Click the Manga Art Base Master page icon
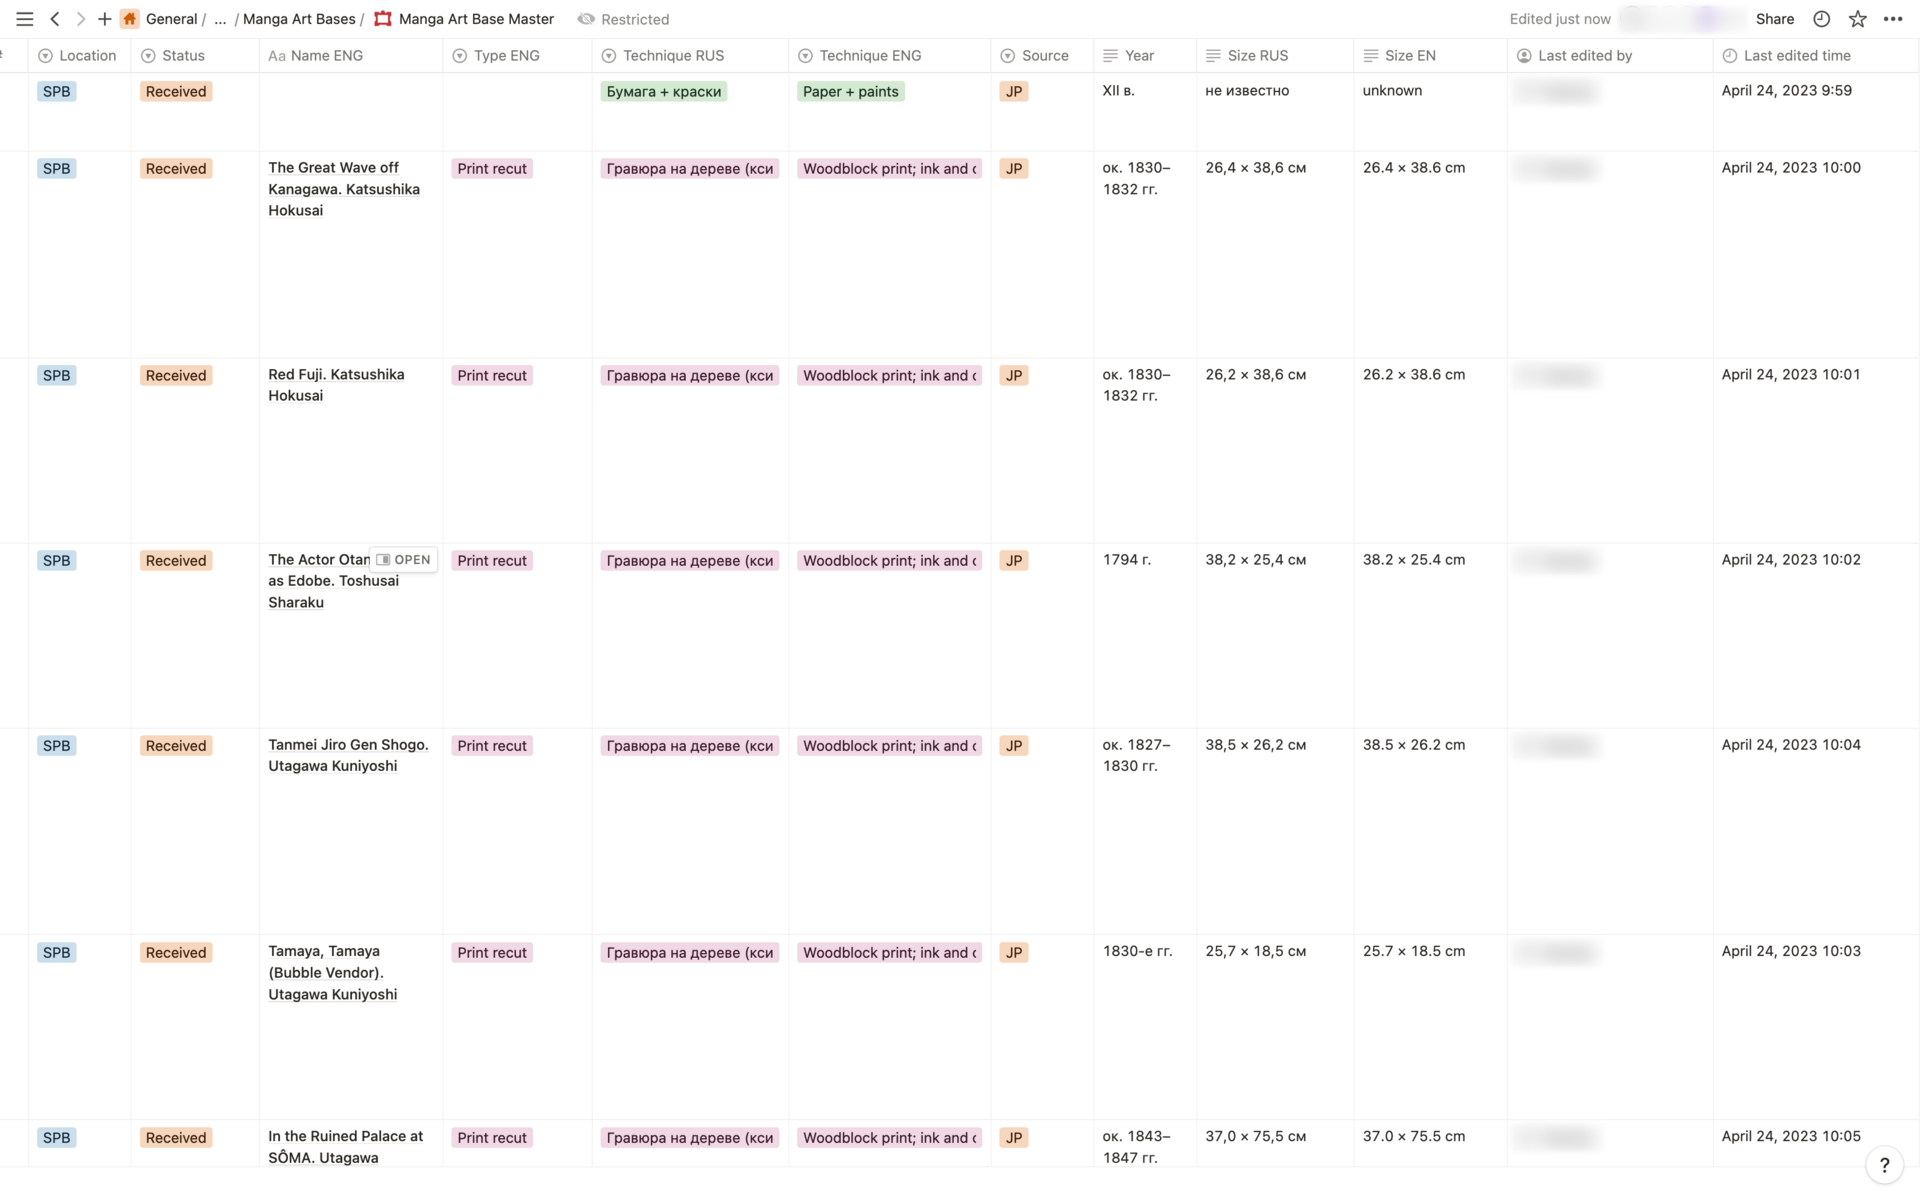Screen dimensions: 1920x1200 click(x=383, y=19)
